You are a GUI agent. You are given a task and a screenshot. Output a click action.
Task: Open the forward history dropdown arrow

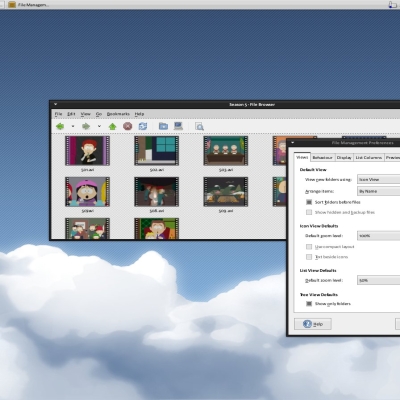pos(99,126)
